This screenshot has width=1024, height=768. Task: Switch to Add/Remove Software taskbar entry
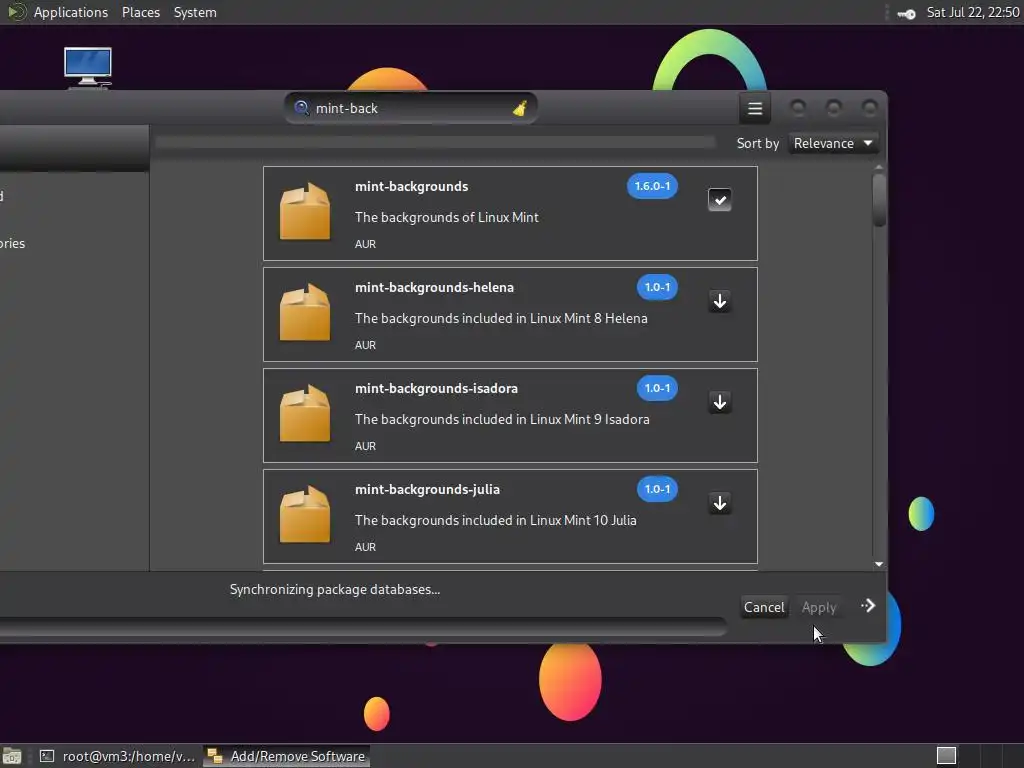tap(286, 756)
